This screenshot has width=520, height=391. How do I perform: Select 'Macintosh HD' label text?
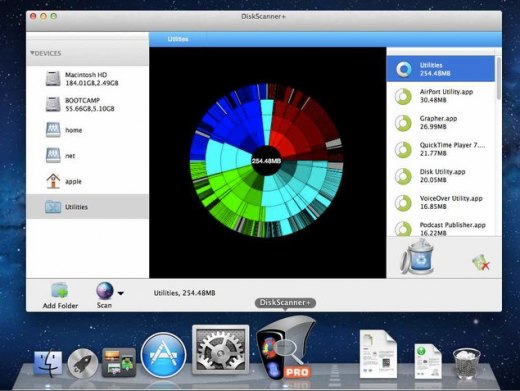coord(86,75)
